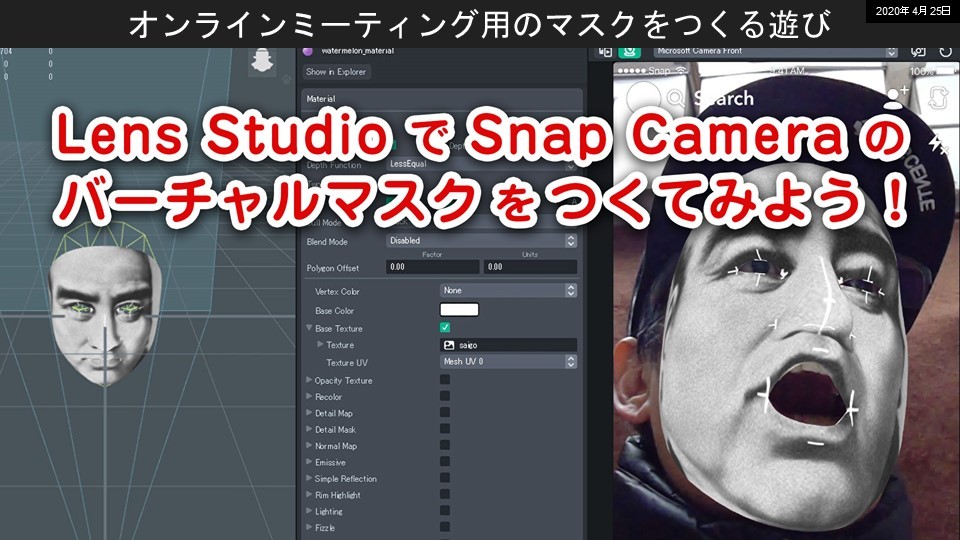Screen dimensions: 960x540
Task: Open the Vertex Color dropdown showing None
Action: (508, 290)
